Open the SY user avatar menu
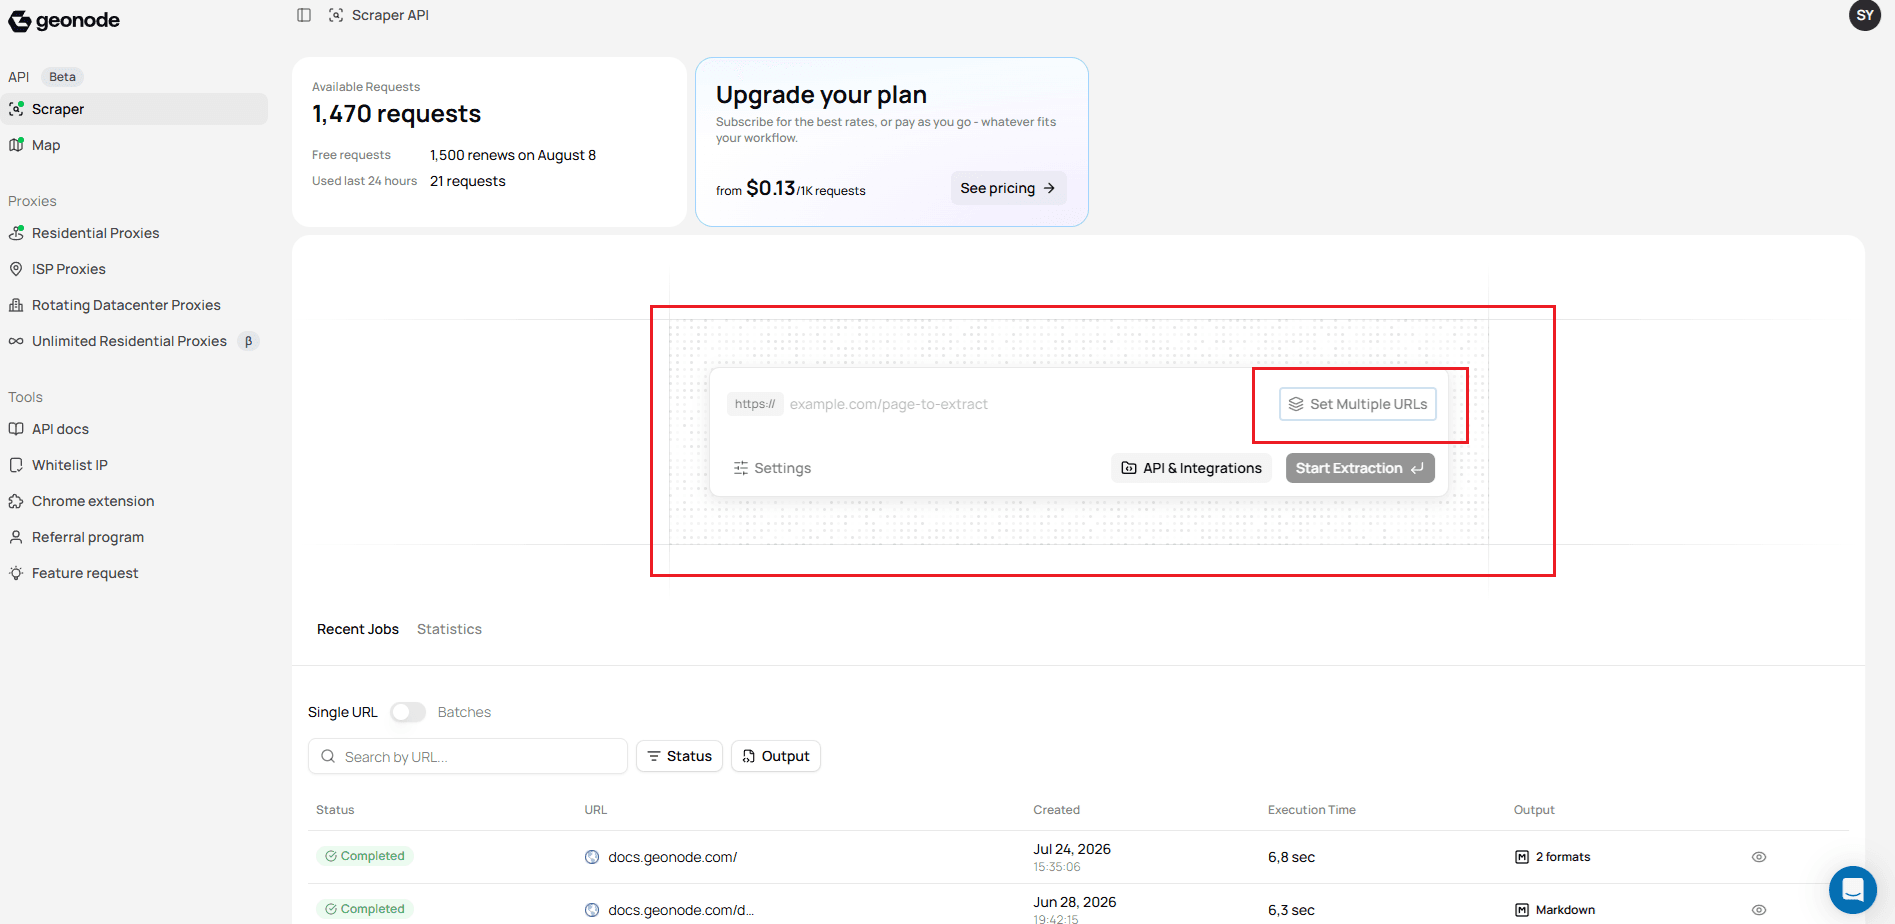Screen dimensions: 1895x924 [1865, 15]
